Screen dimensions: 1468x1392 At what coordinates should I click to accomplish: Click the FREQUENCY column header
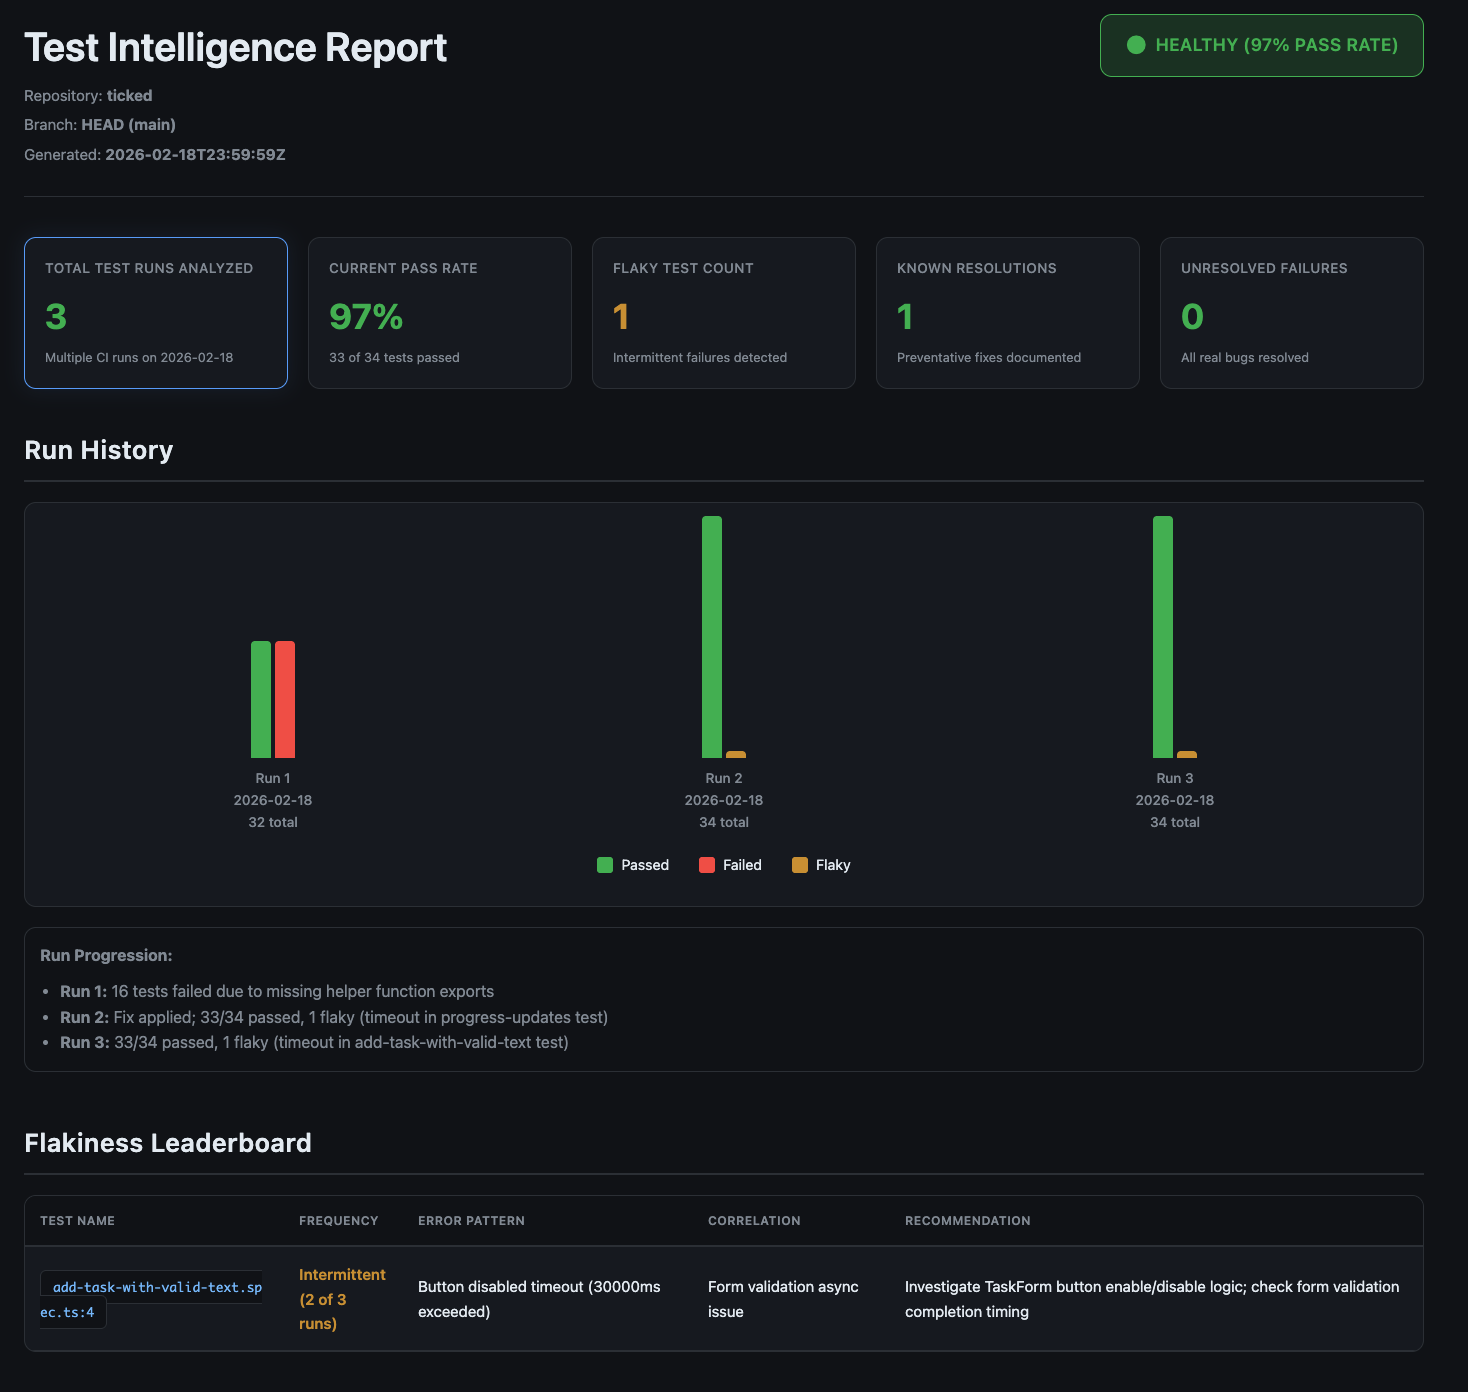click(x=338, y=1221)
